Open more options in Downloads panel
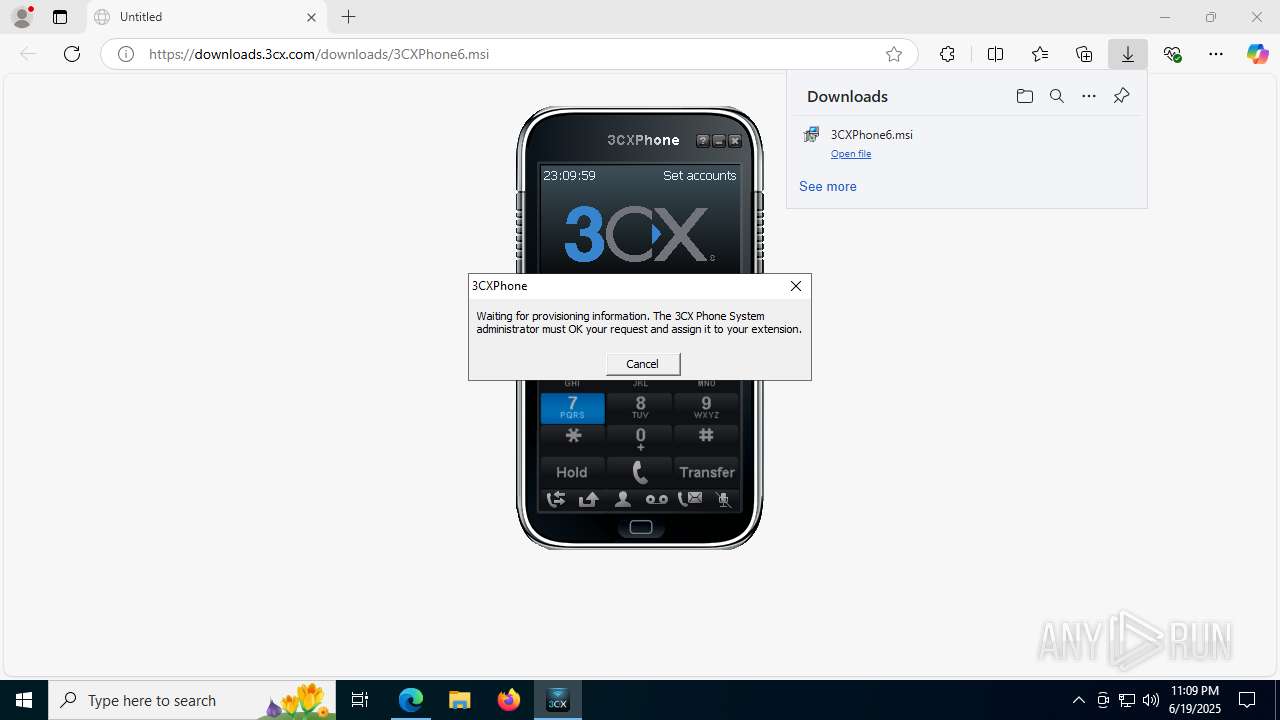 click(1089, 96)
